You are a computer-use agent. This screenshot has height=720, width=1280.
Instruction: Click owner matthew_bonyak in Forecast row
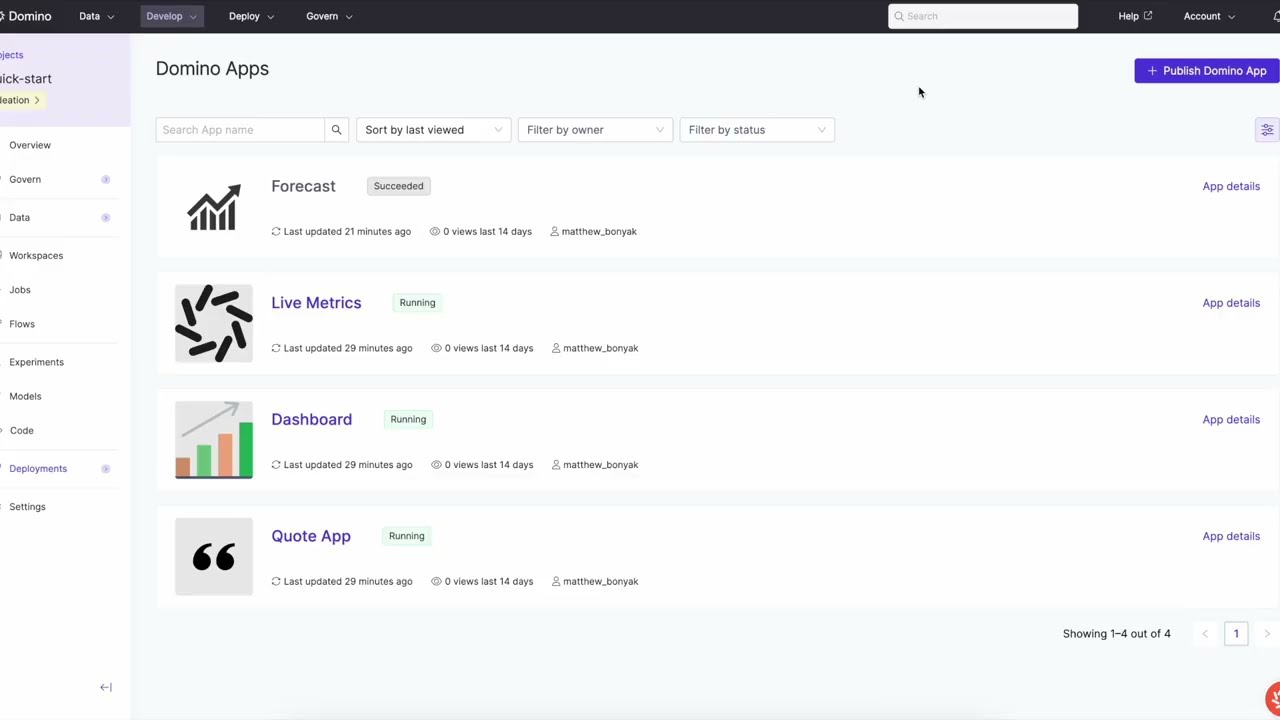599,231
